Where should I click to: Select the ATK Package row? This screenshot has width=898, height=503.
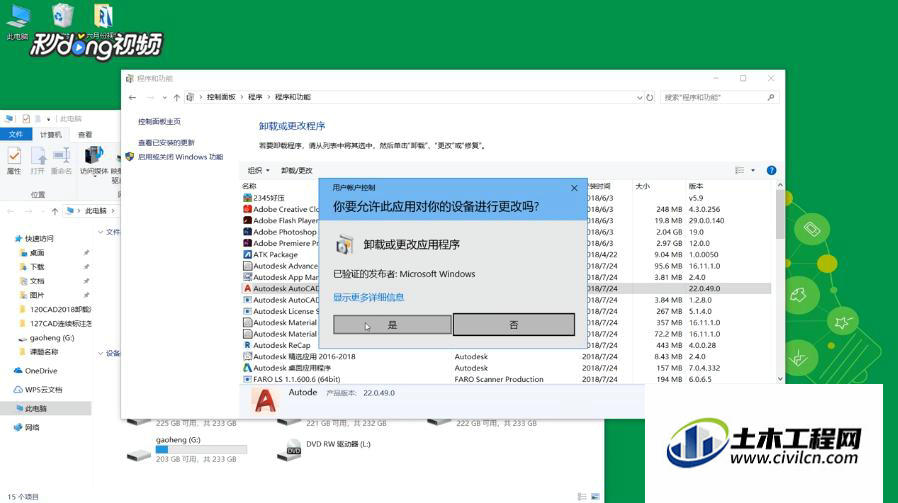[x=507, y=254]
